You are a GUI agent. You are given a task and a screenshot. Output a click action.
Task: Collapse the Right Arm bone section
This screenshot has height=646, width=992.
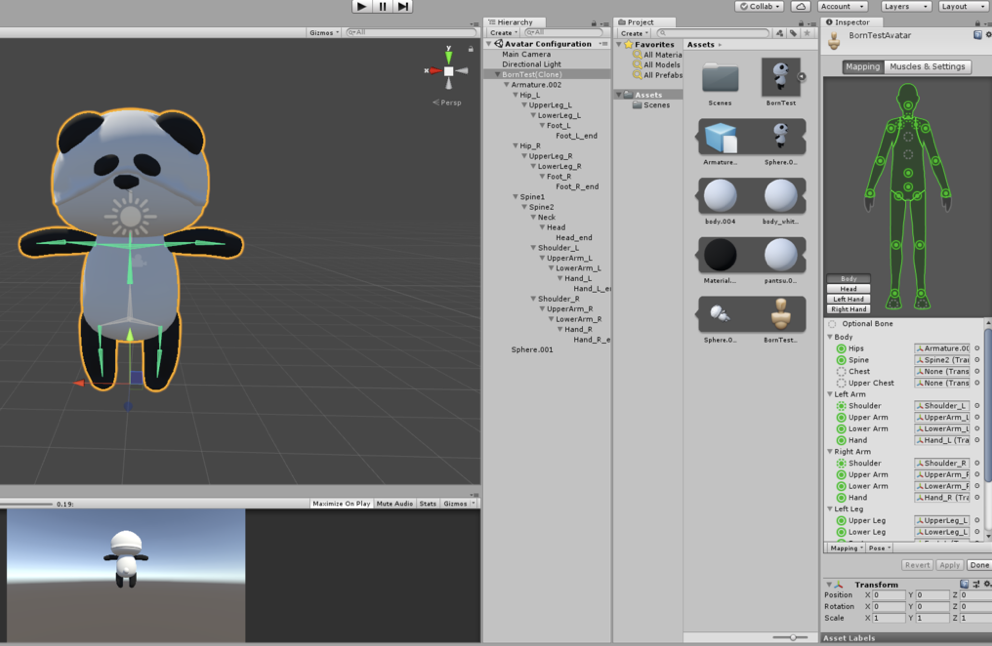830,452
